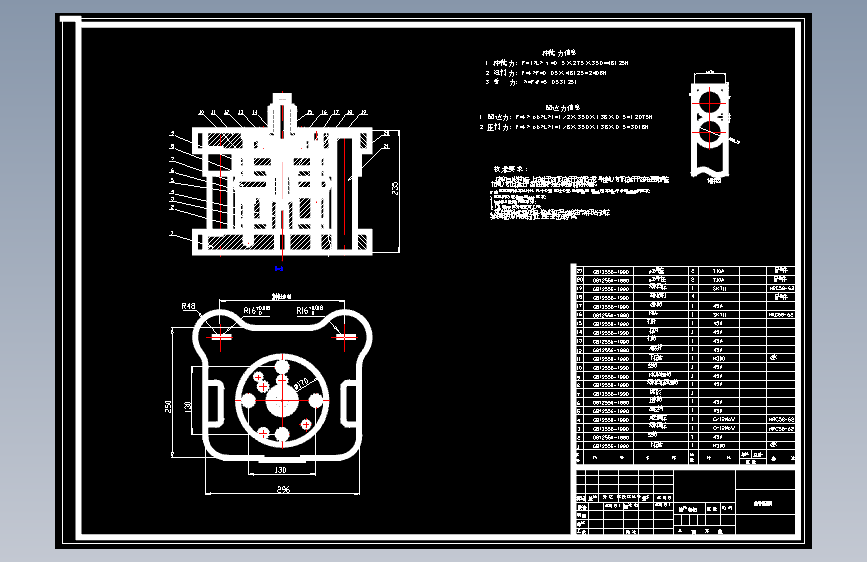
Task: Click the left rectangular slot in plan view
Action: [215, 403]
